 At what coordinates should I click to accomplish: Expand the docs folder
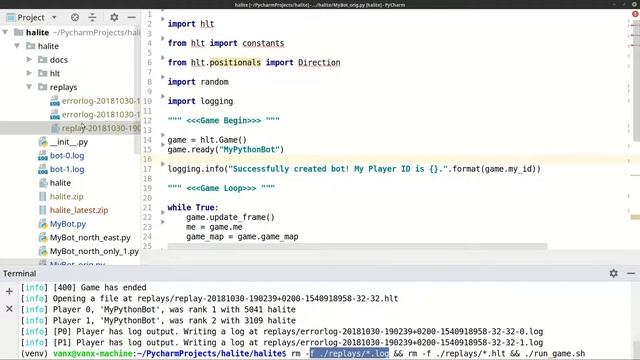coord(29,60)
